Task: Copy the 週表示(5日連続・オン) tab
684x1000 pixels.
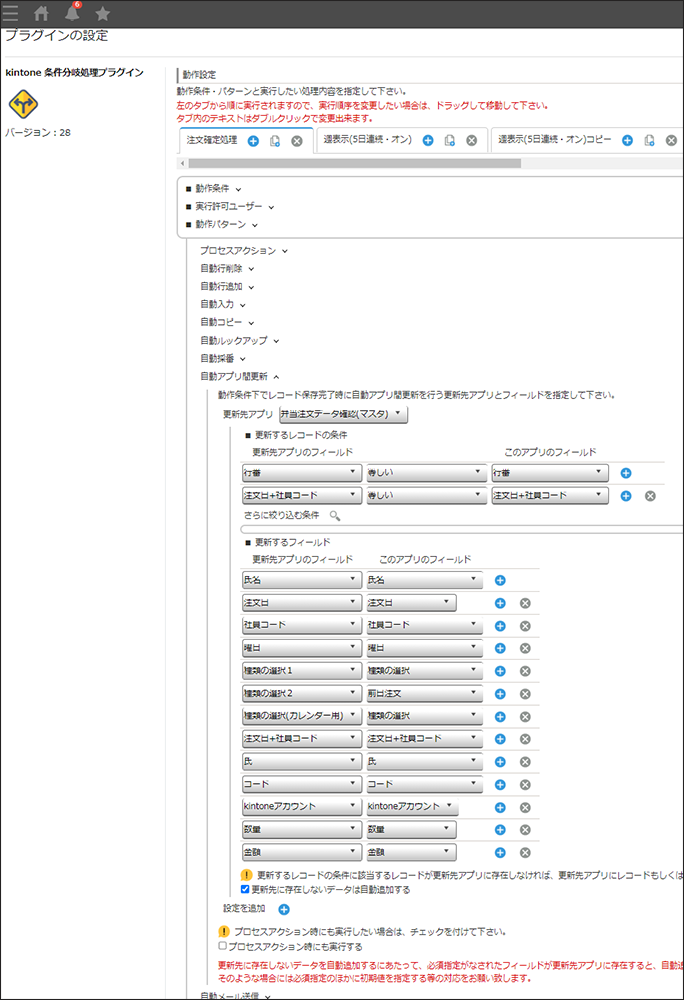Action: click(449, 140)
